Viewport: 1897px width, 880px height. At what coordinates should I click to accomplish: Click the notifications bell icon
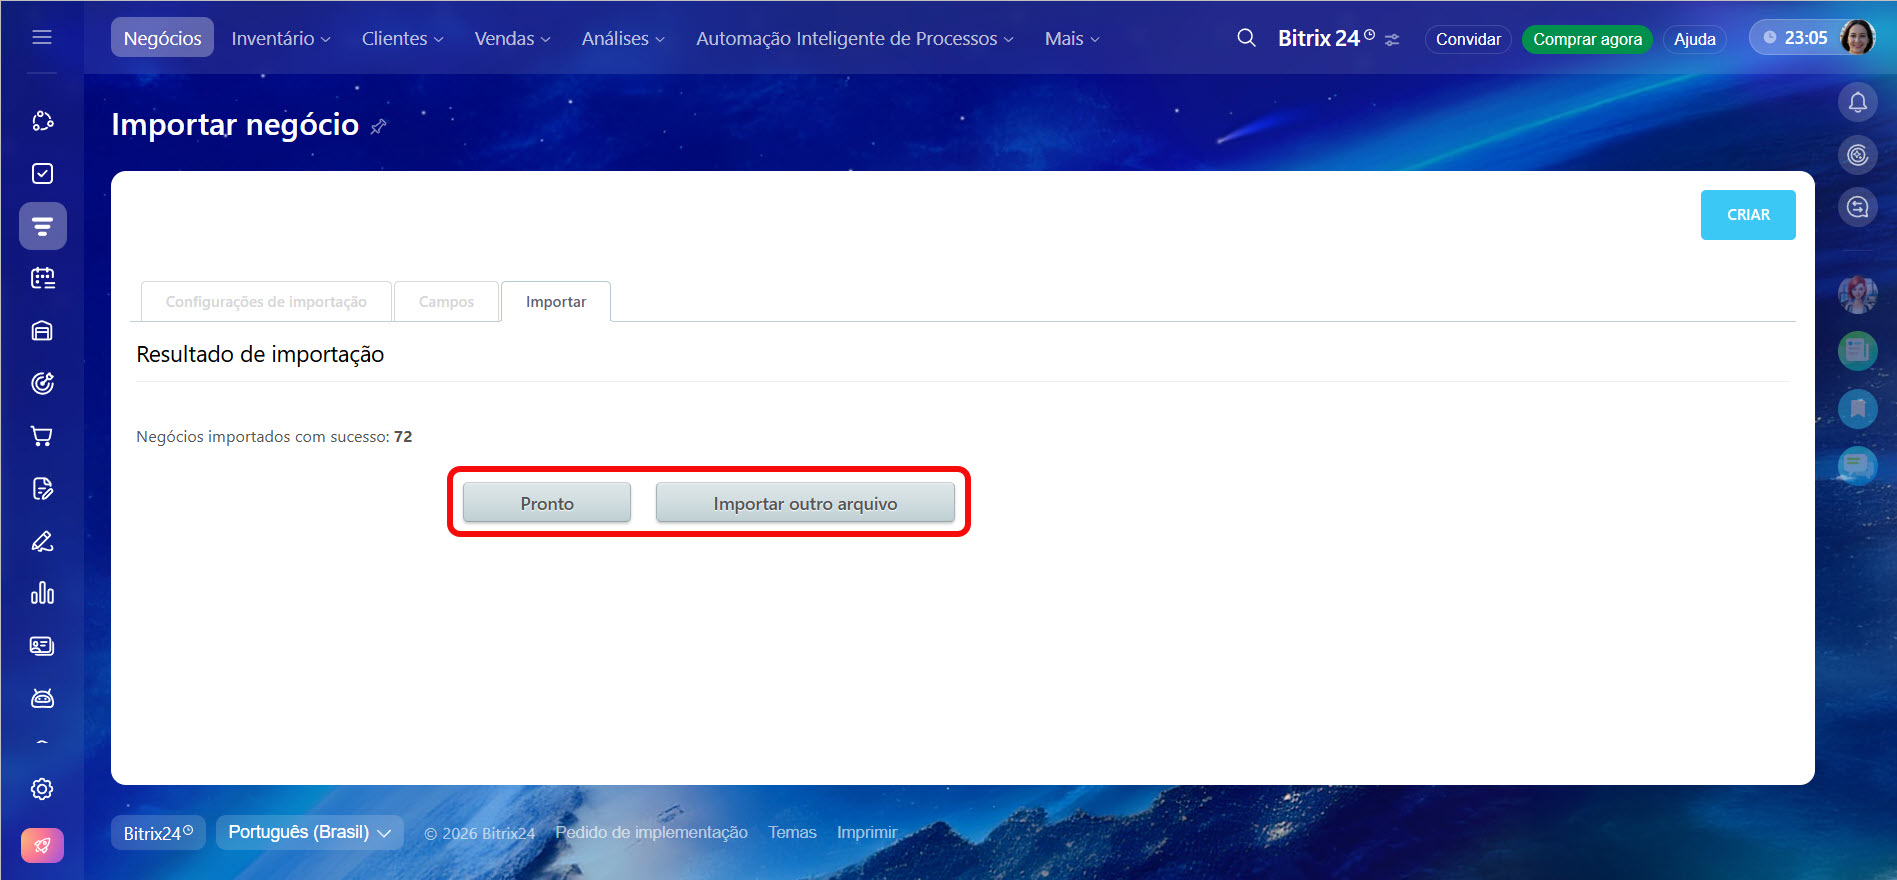(x=1857, y=102)
